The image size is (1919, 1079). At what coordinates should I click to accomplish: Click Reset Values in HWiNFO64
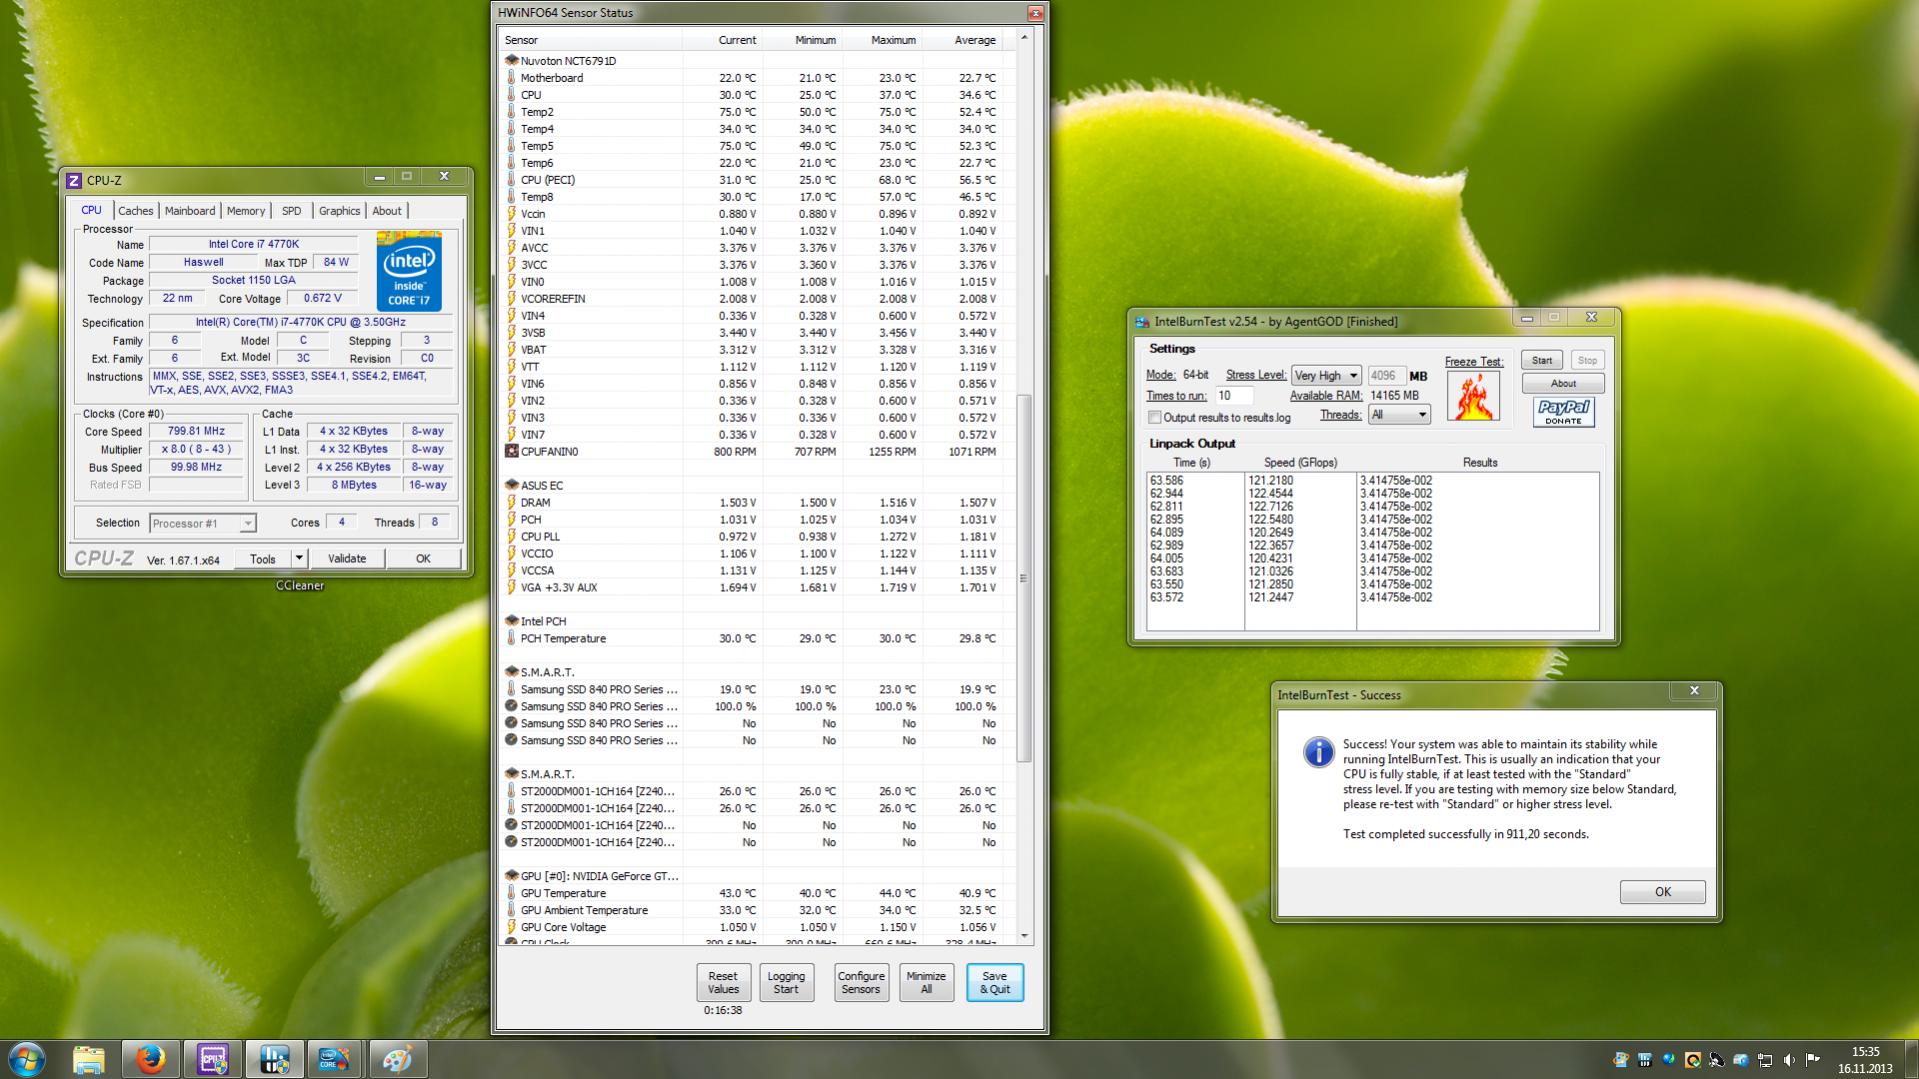pyautogui.click(x=723, y=982)
